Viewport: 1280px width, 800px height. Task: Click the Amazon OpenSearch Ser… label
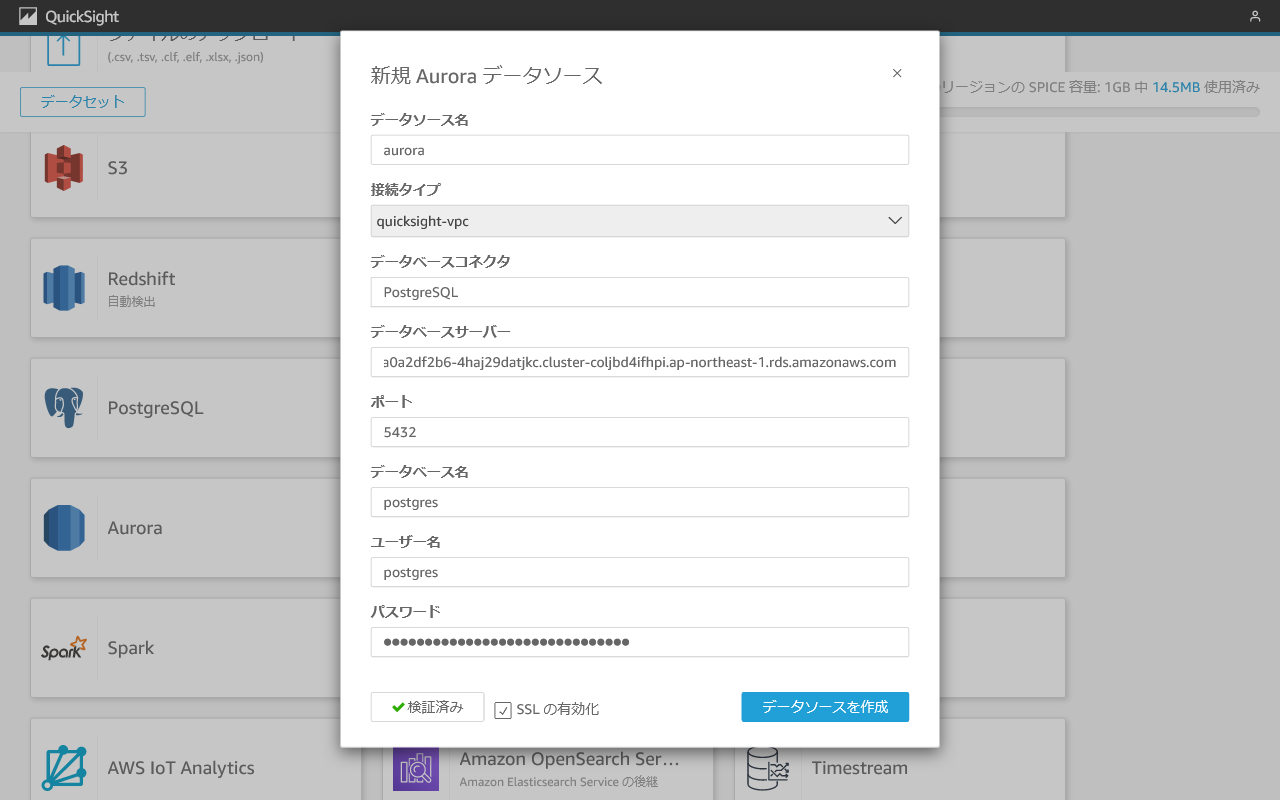tap(569, 759)
